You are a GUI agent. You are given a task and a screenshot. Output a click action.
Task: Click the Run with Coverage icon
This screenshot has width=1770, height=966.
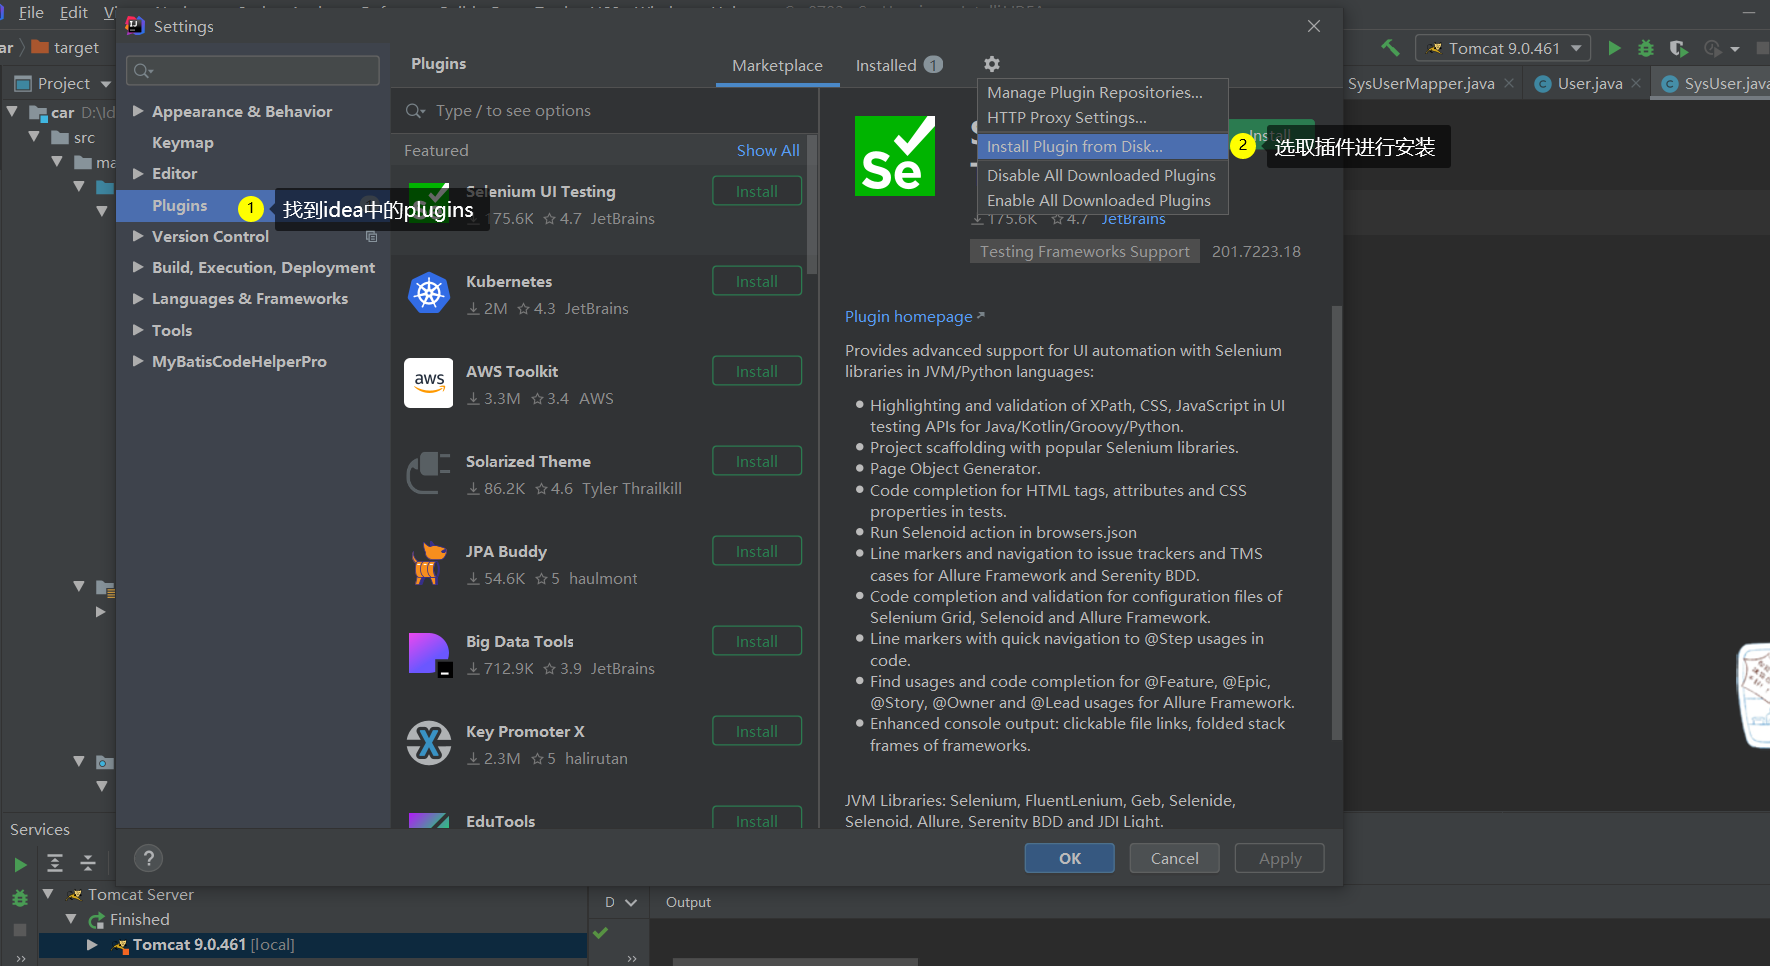(x=1678, y=48)
